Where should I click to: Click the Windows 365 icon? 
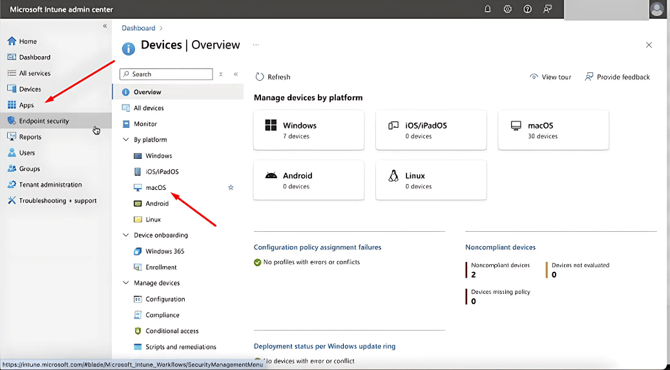(138, 251)
